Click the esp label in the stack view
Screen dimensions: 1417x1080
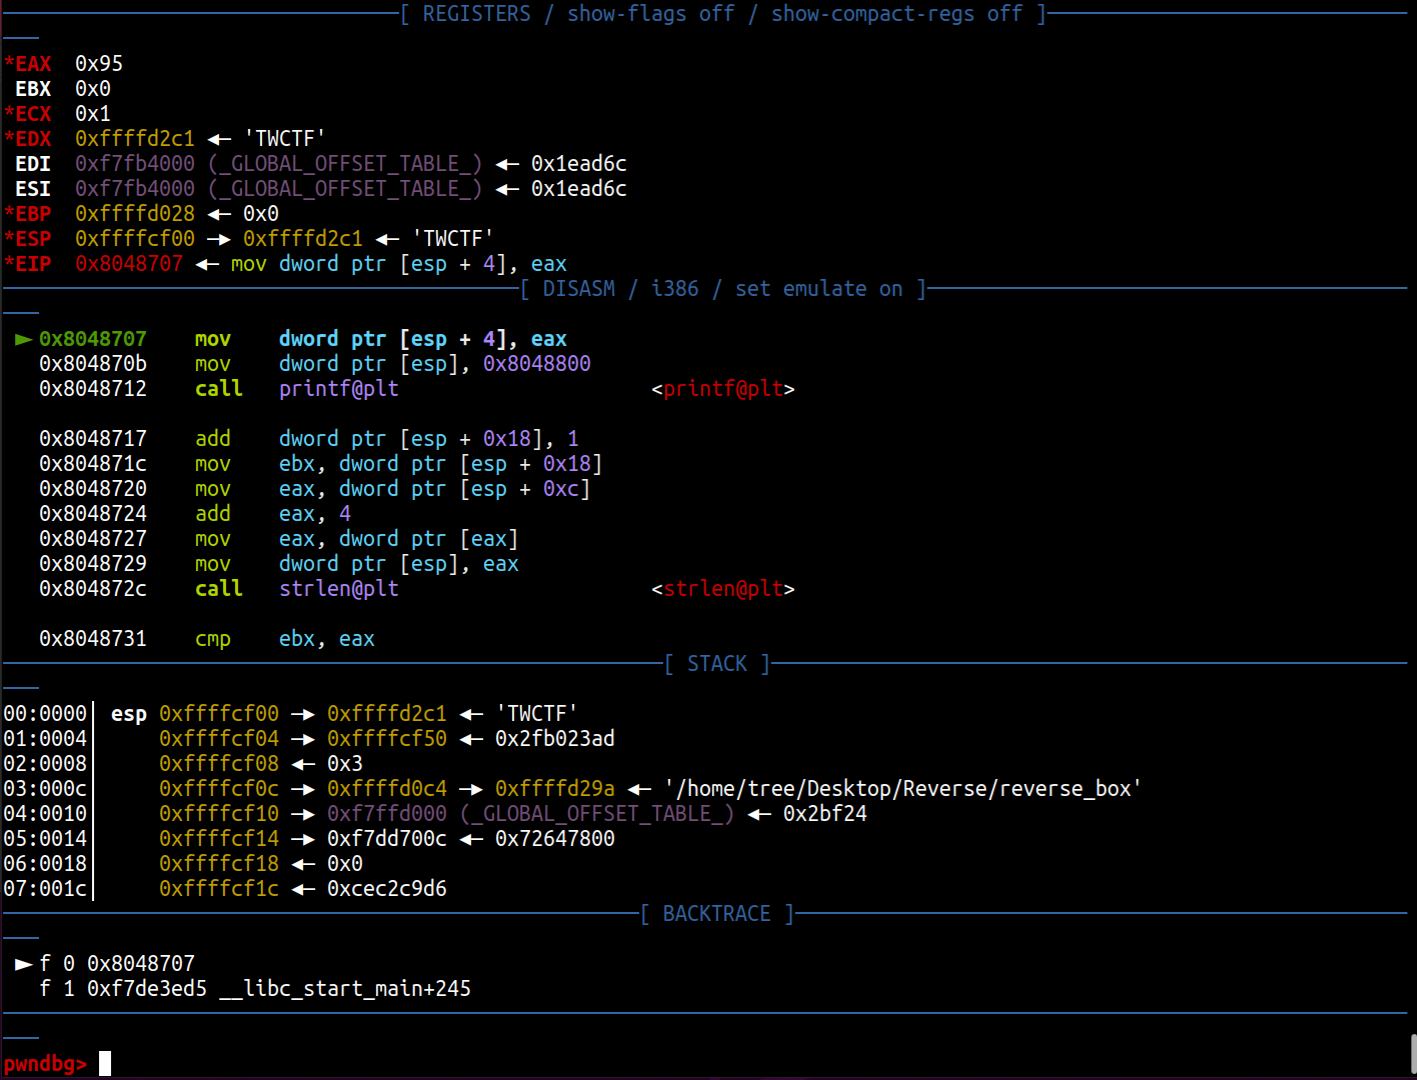pos(129,714)
